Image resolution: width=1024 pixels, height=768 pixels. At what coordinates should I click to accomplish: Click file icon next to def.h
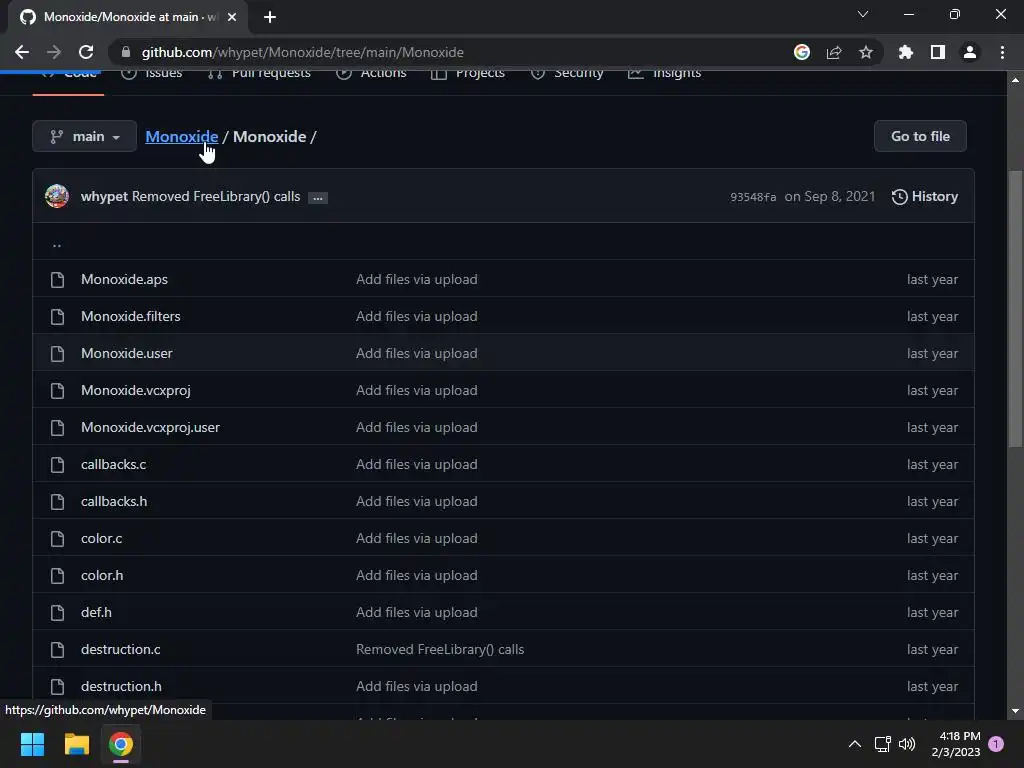coord(57,613)
